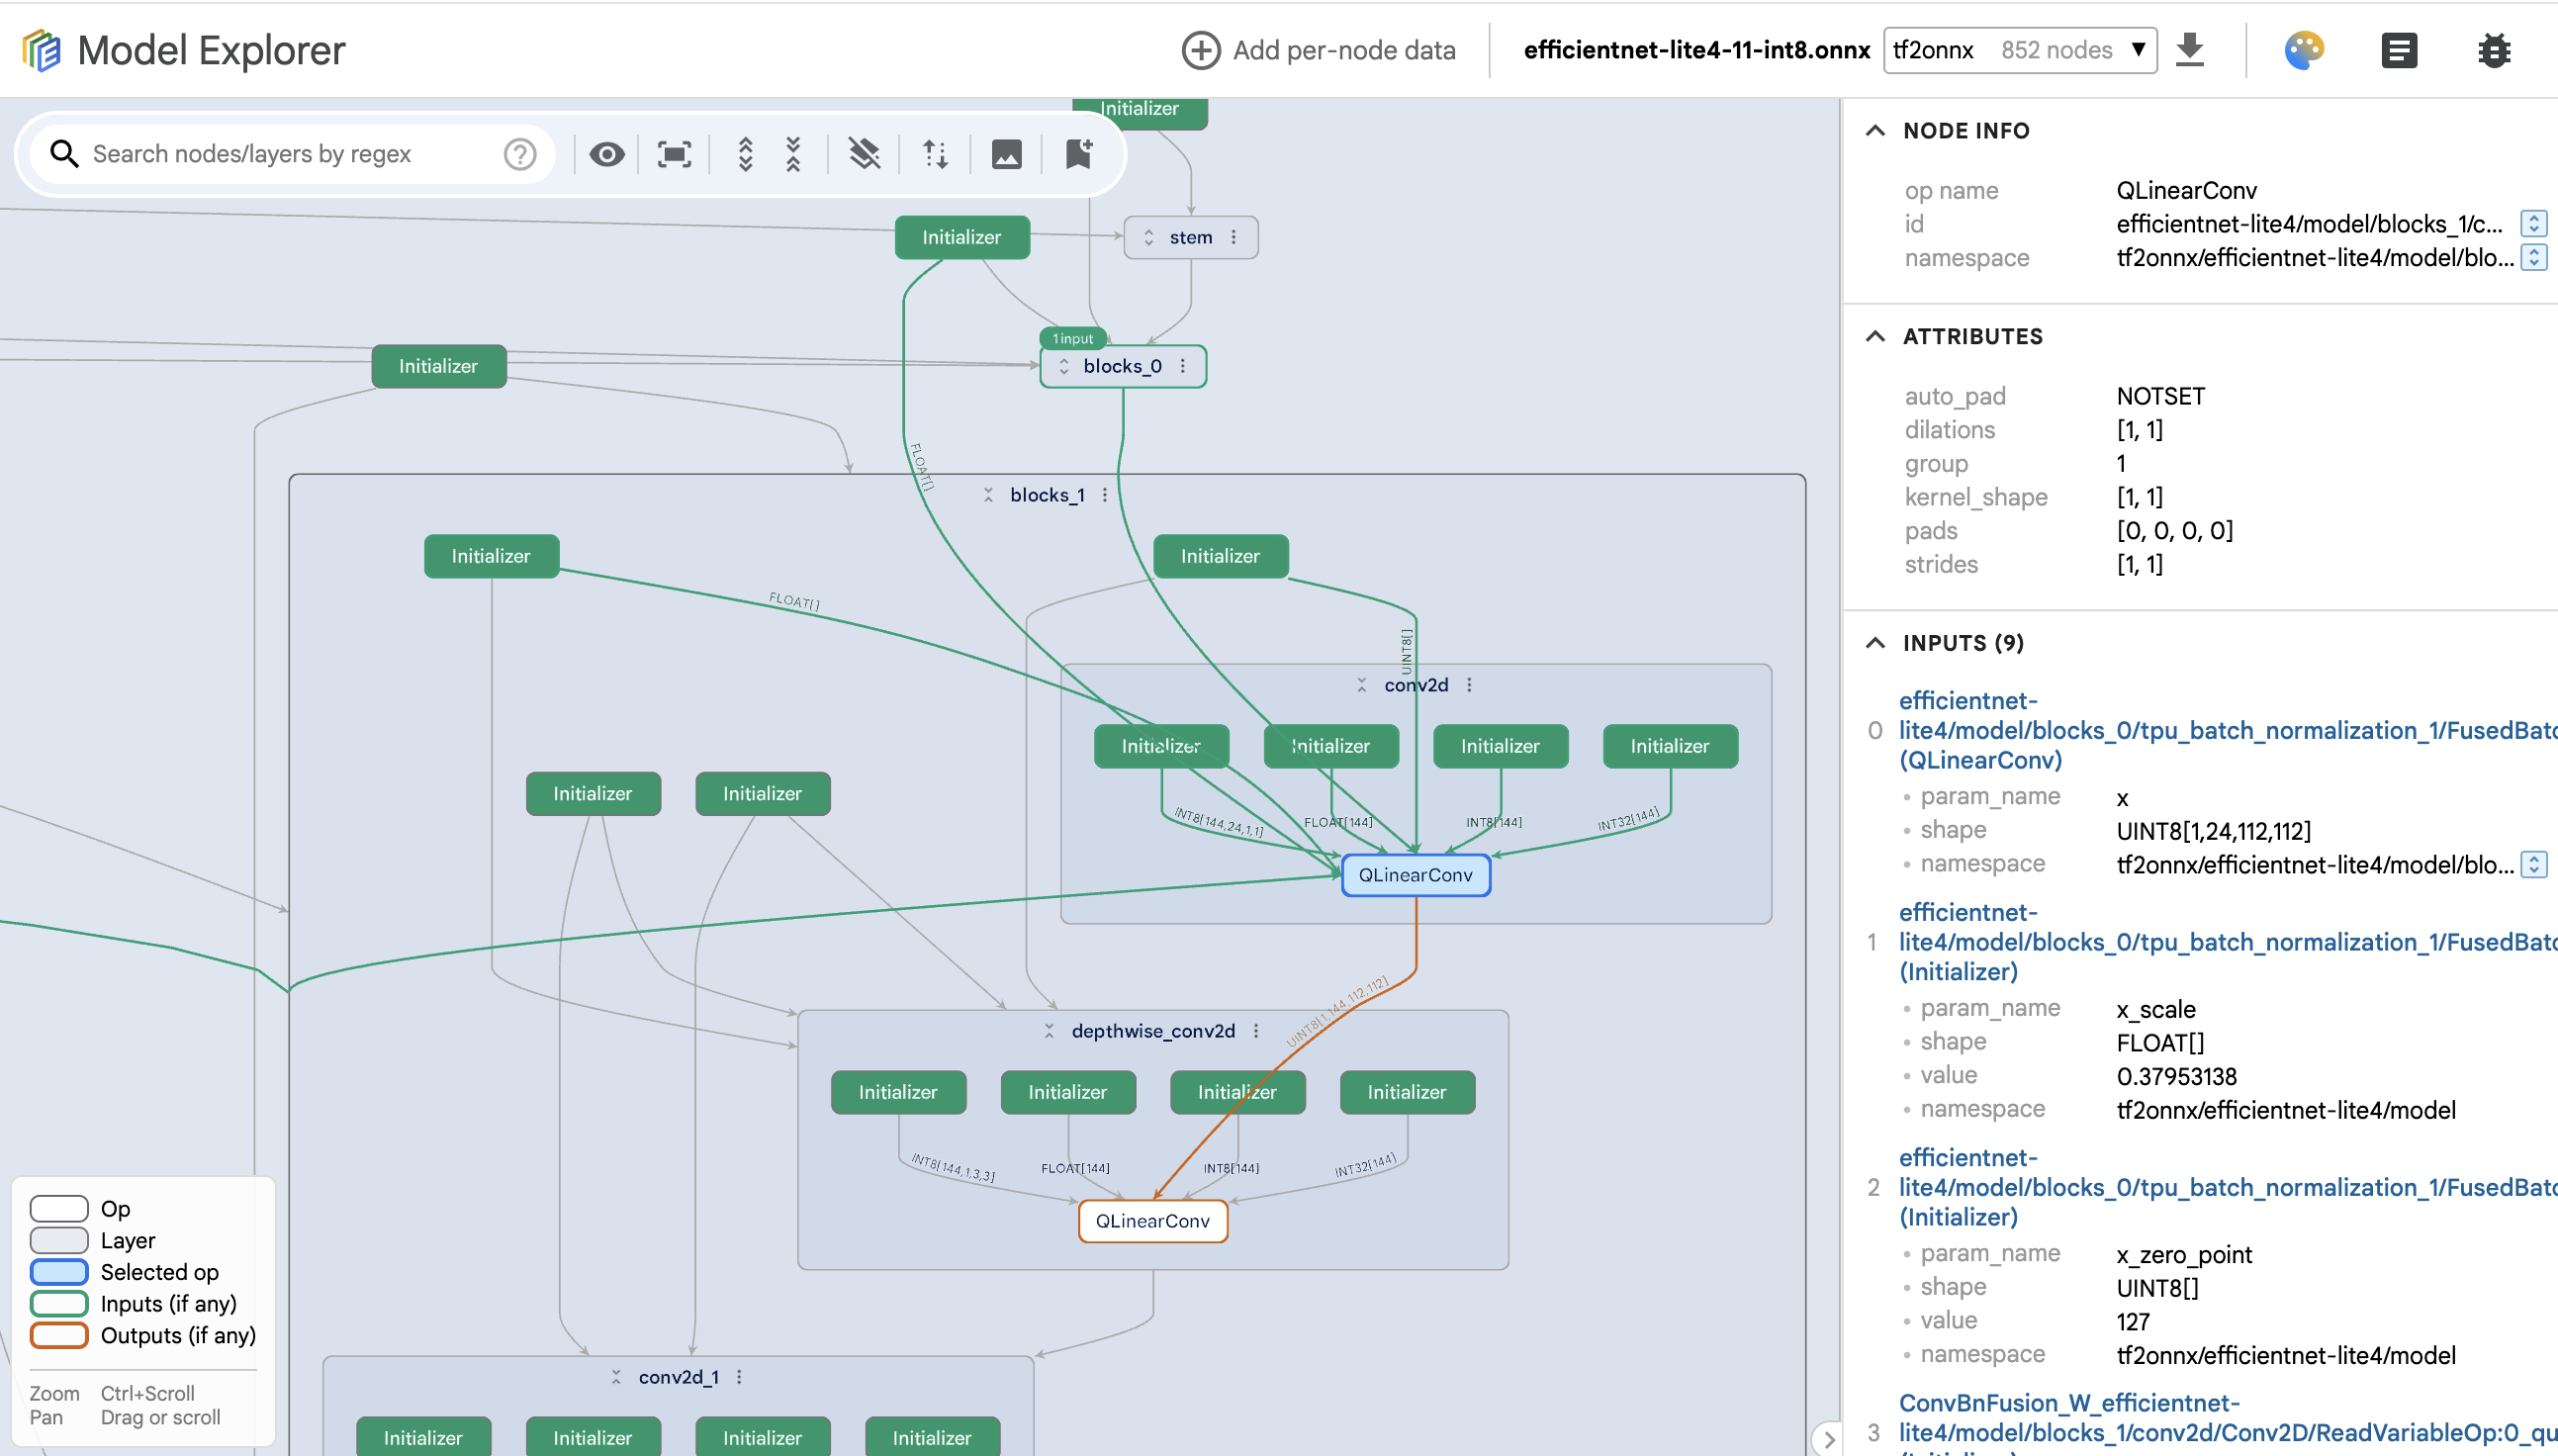Open the depthwise_conv2d layer options menu
Screen dimensions: 2558x1456
(1256, 1031)
